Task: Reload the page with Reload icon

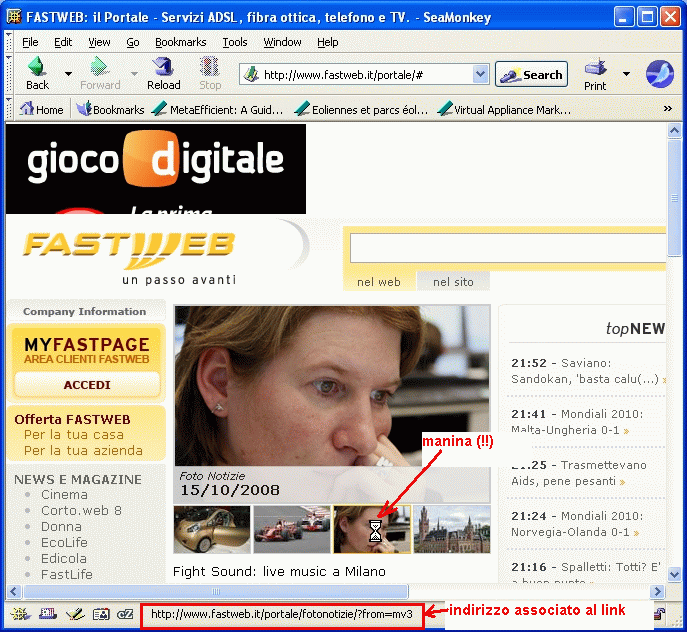Action: [163, 67]
